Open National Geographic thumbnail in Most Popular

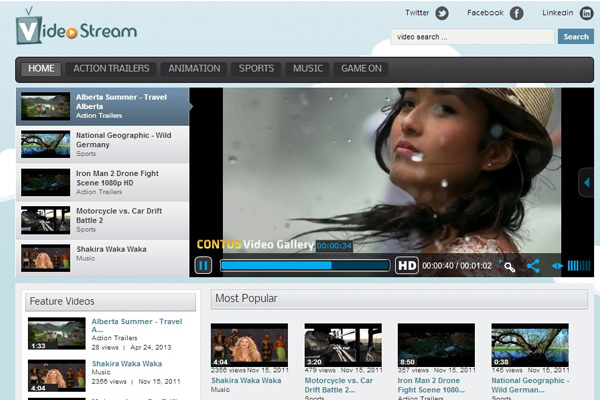click(x=530, y=345)
